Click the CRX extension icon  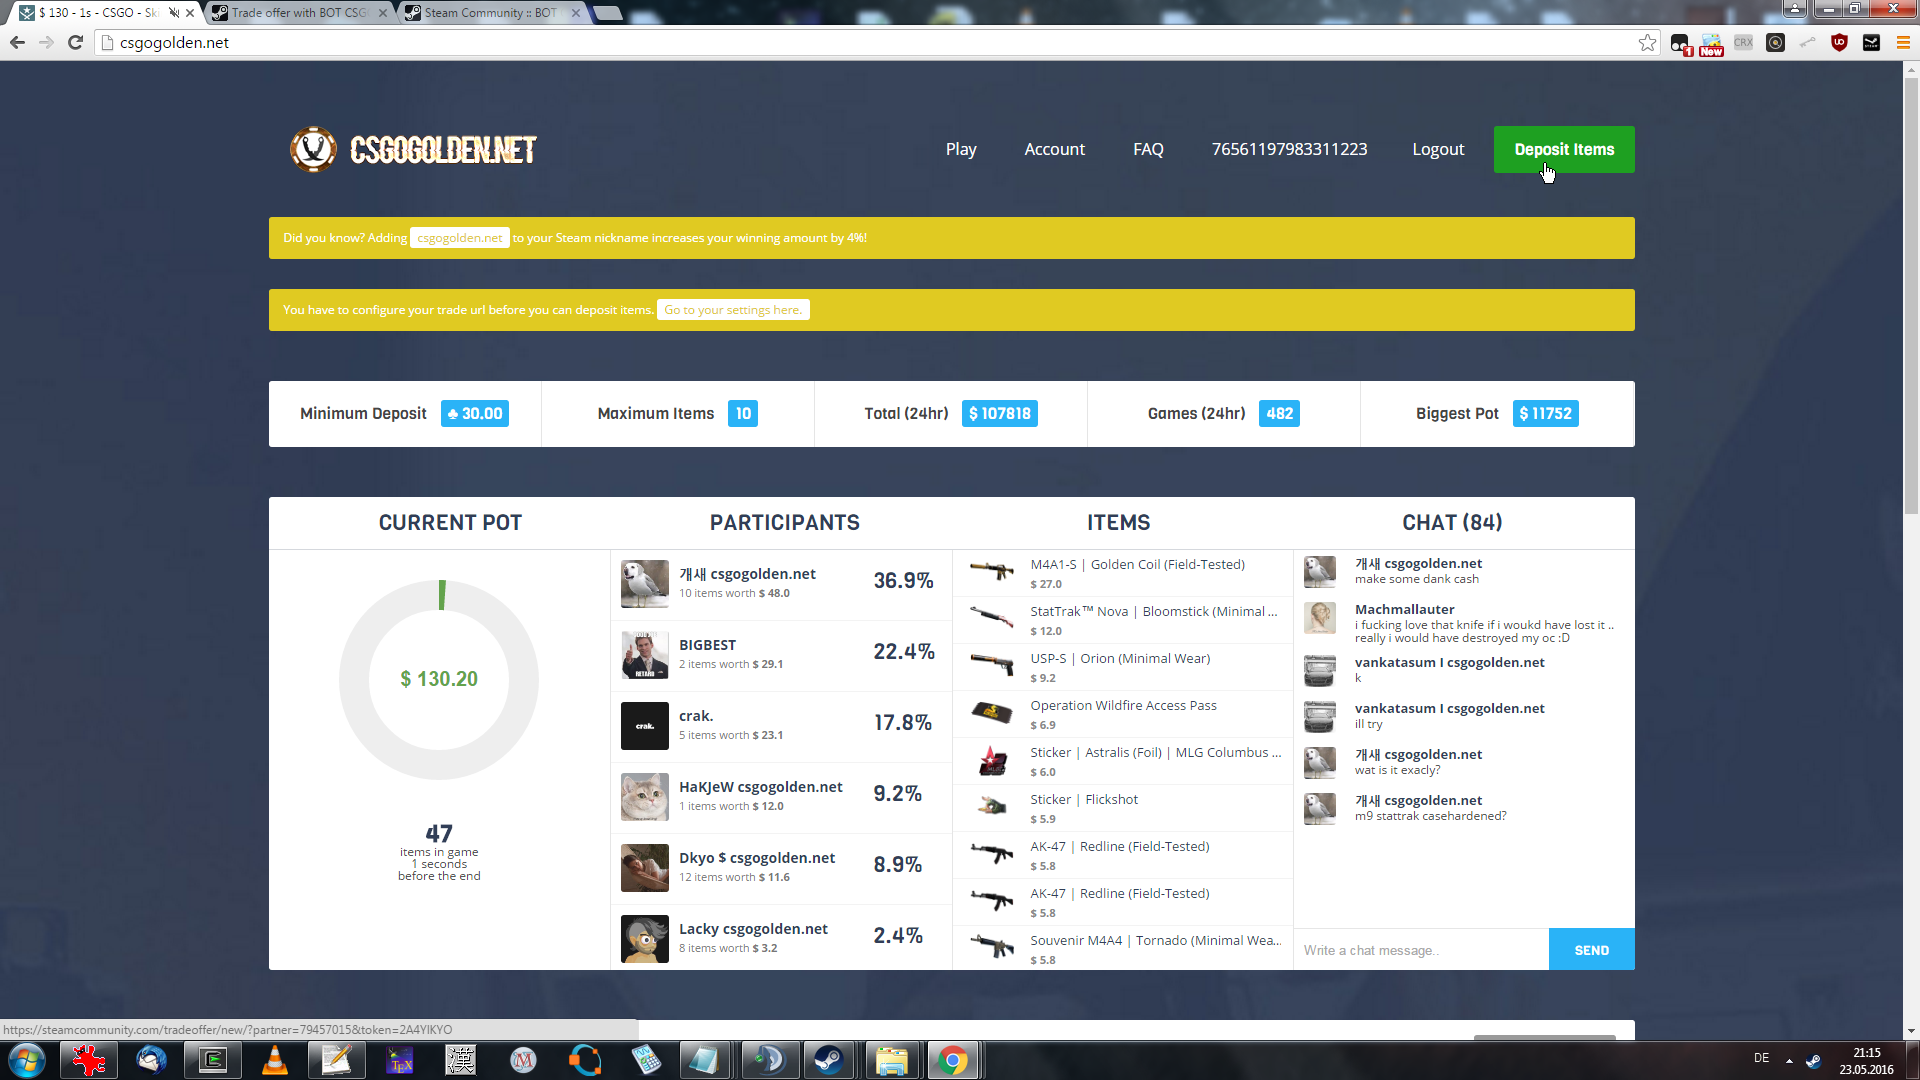tap(1743, 43)
